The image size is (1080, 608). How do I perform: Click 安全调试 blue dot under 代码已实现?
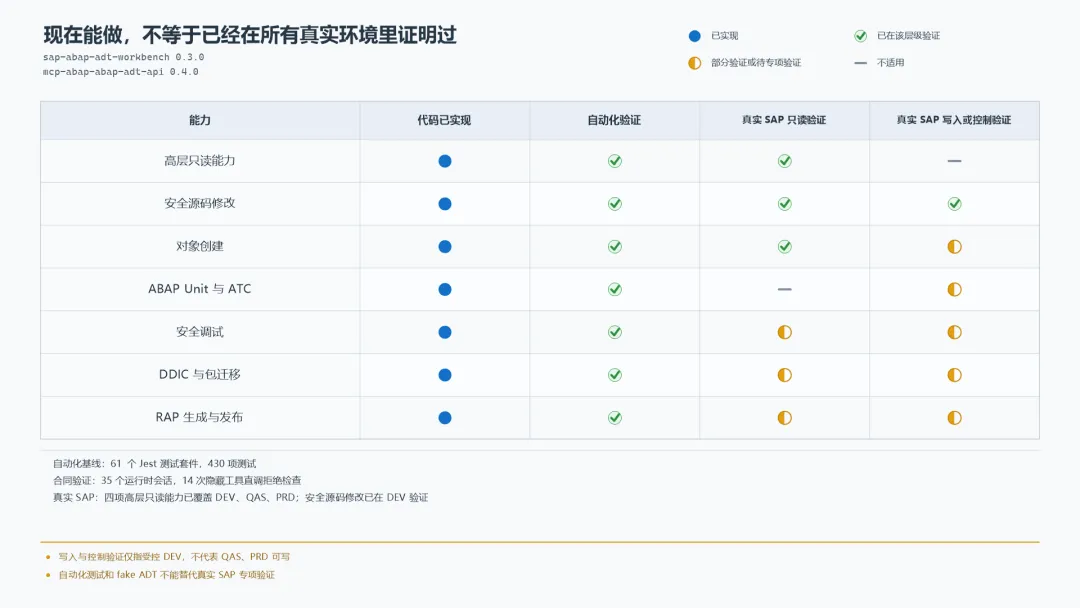pos(445,332)
